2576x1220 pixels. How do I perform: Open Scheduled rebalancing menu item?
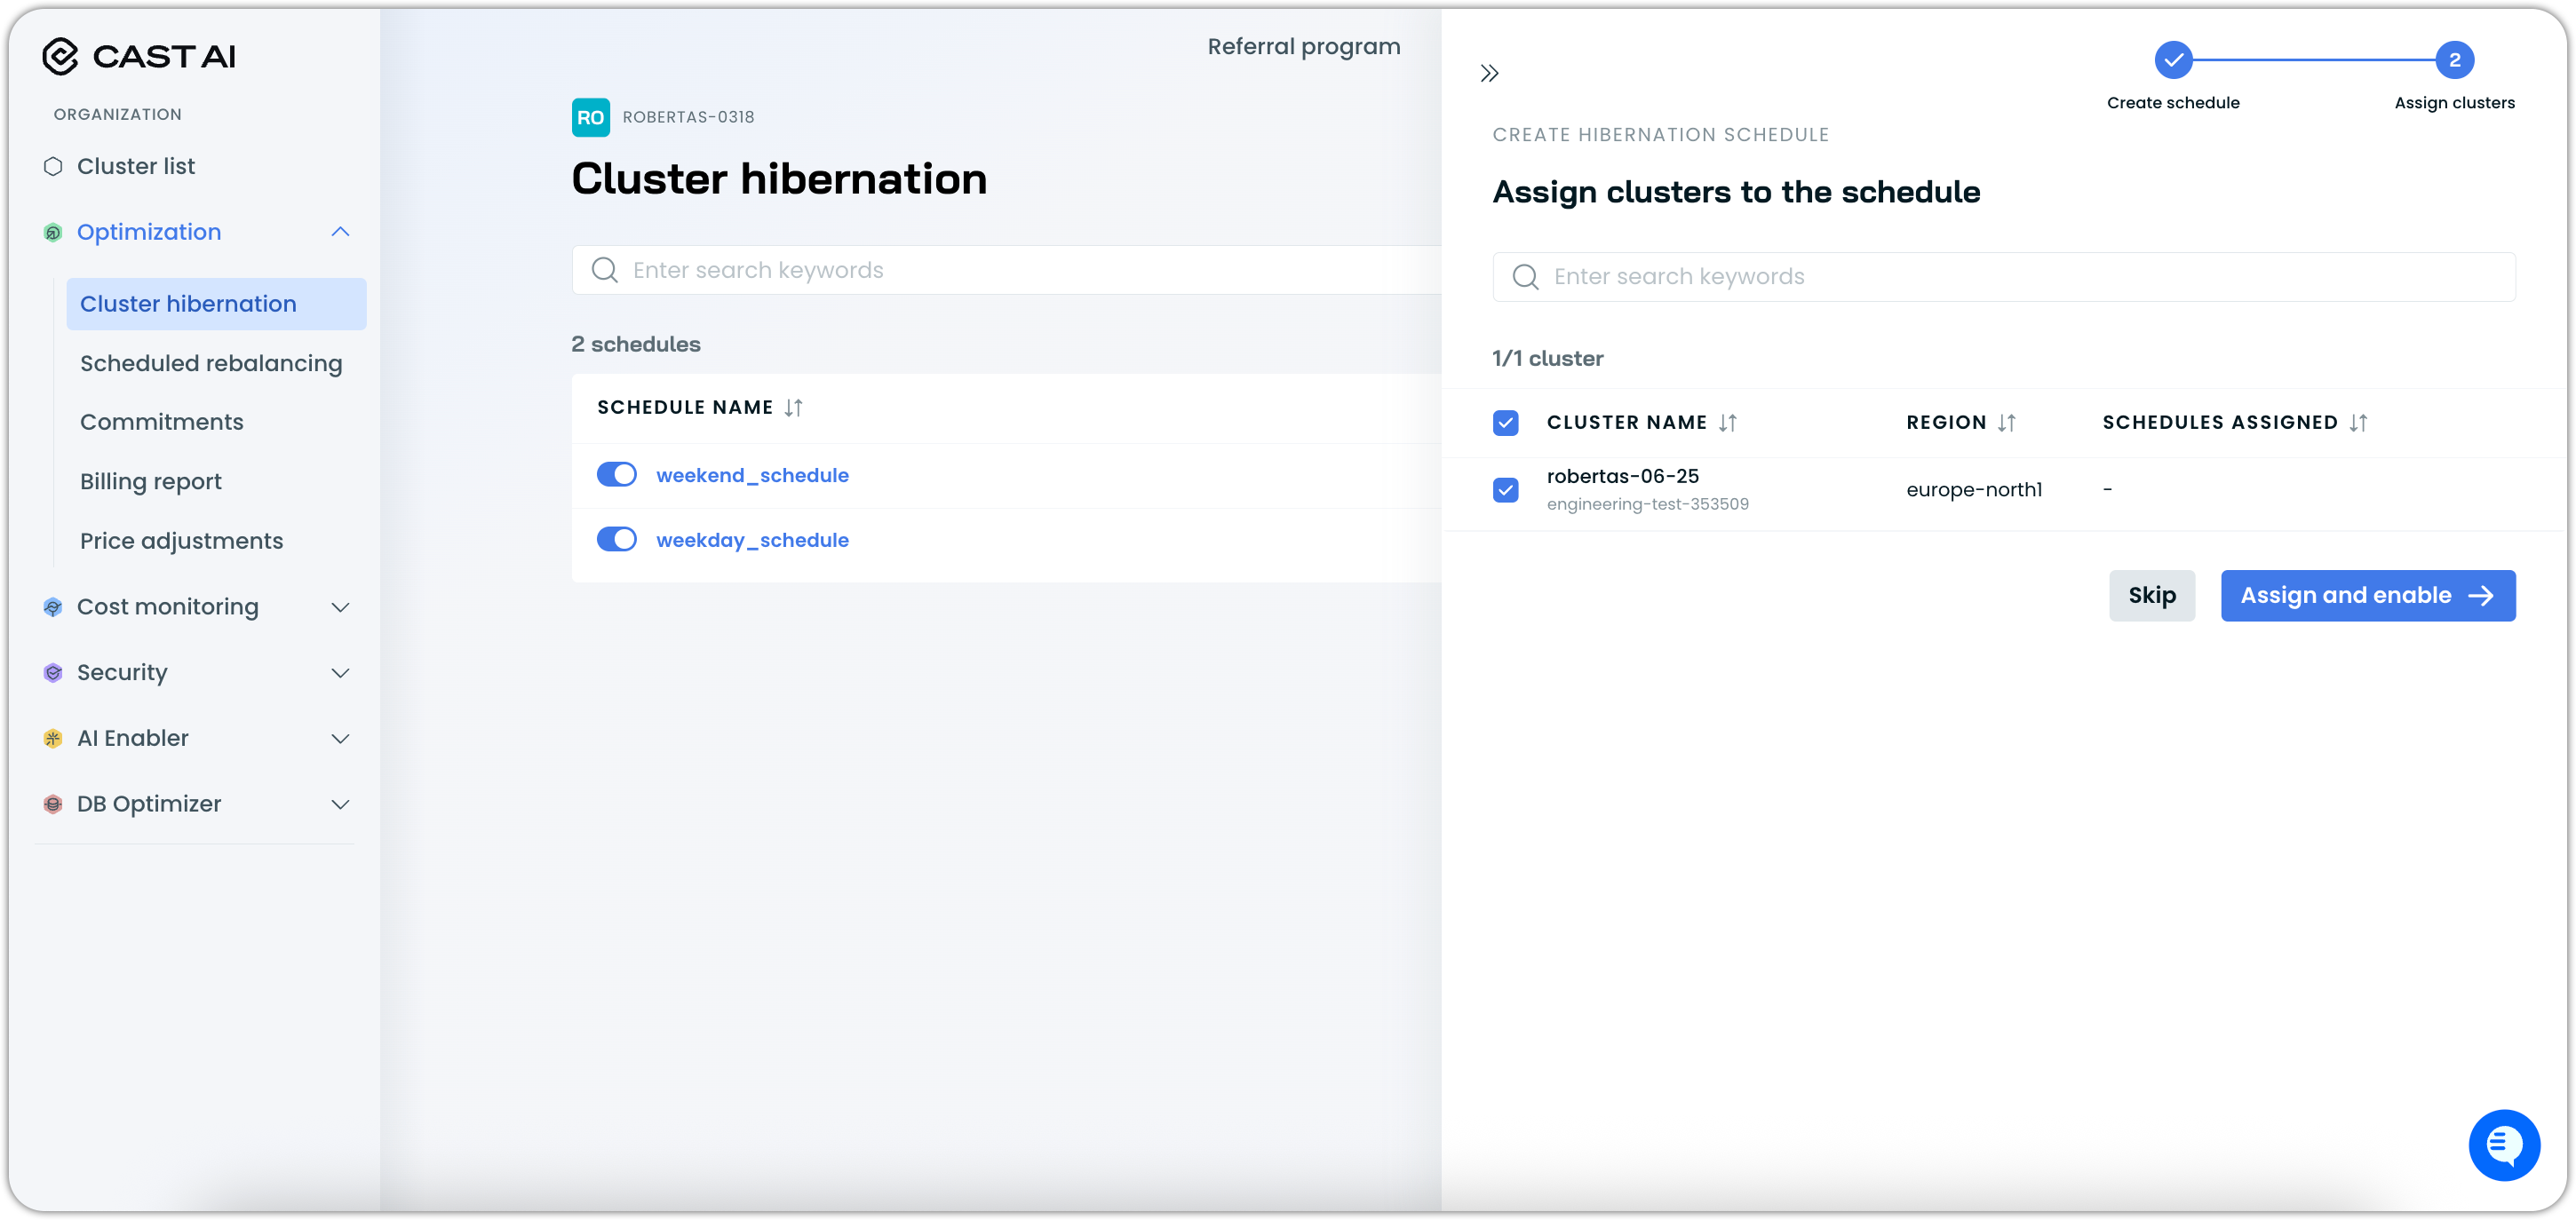tap(211, 364)
